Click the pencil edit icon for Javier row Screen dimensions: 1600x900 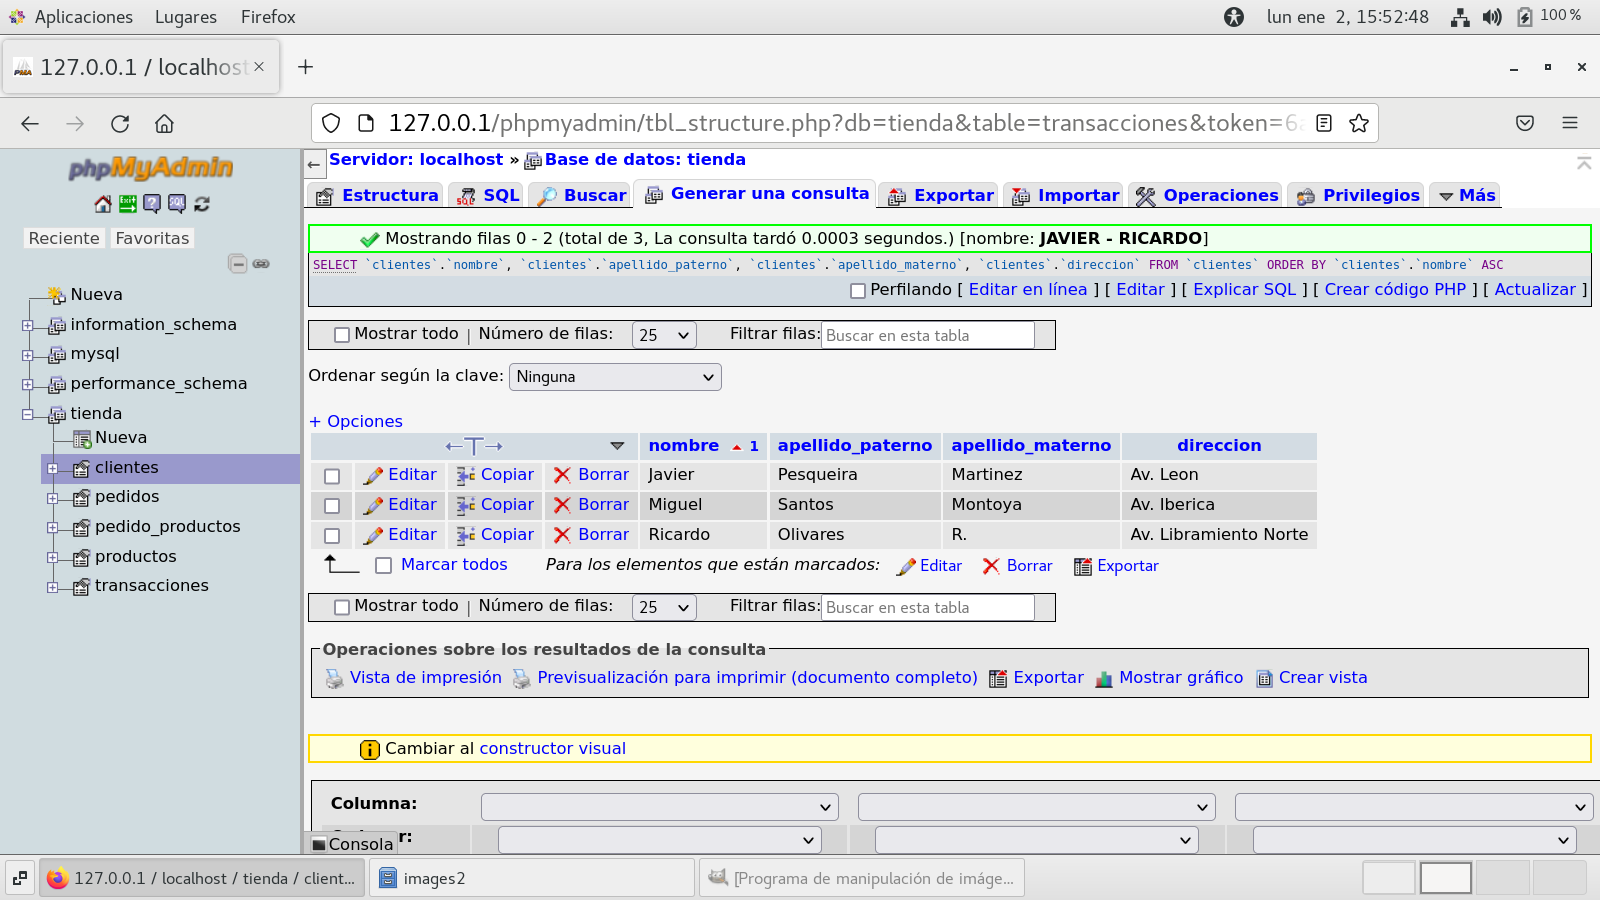tap(373, 476)
